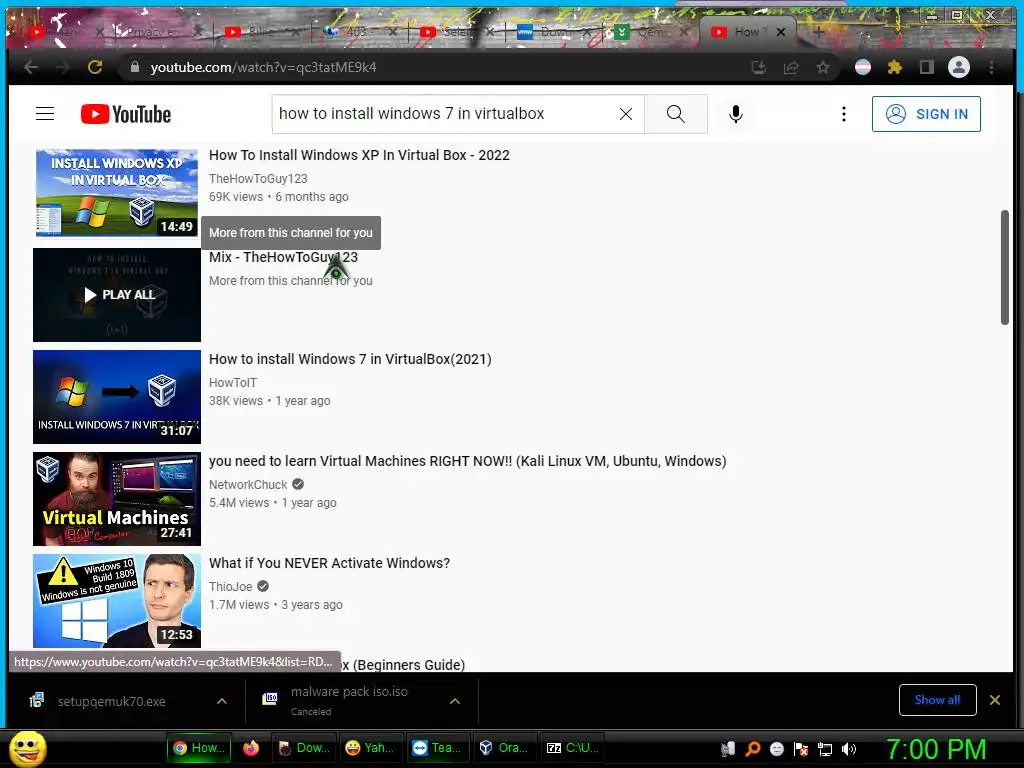View site info via padlock icon

coord(135,67)
